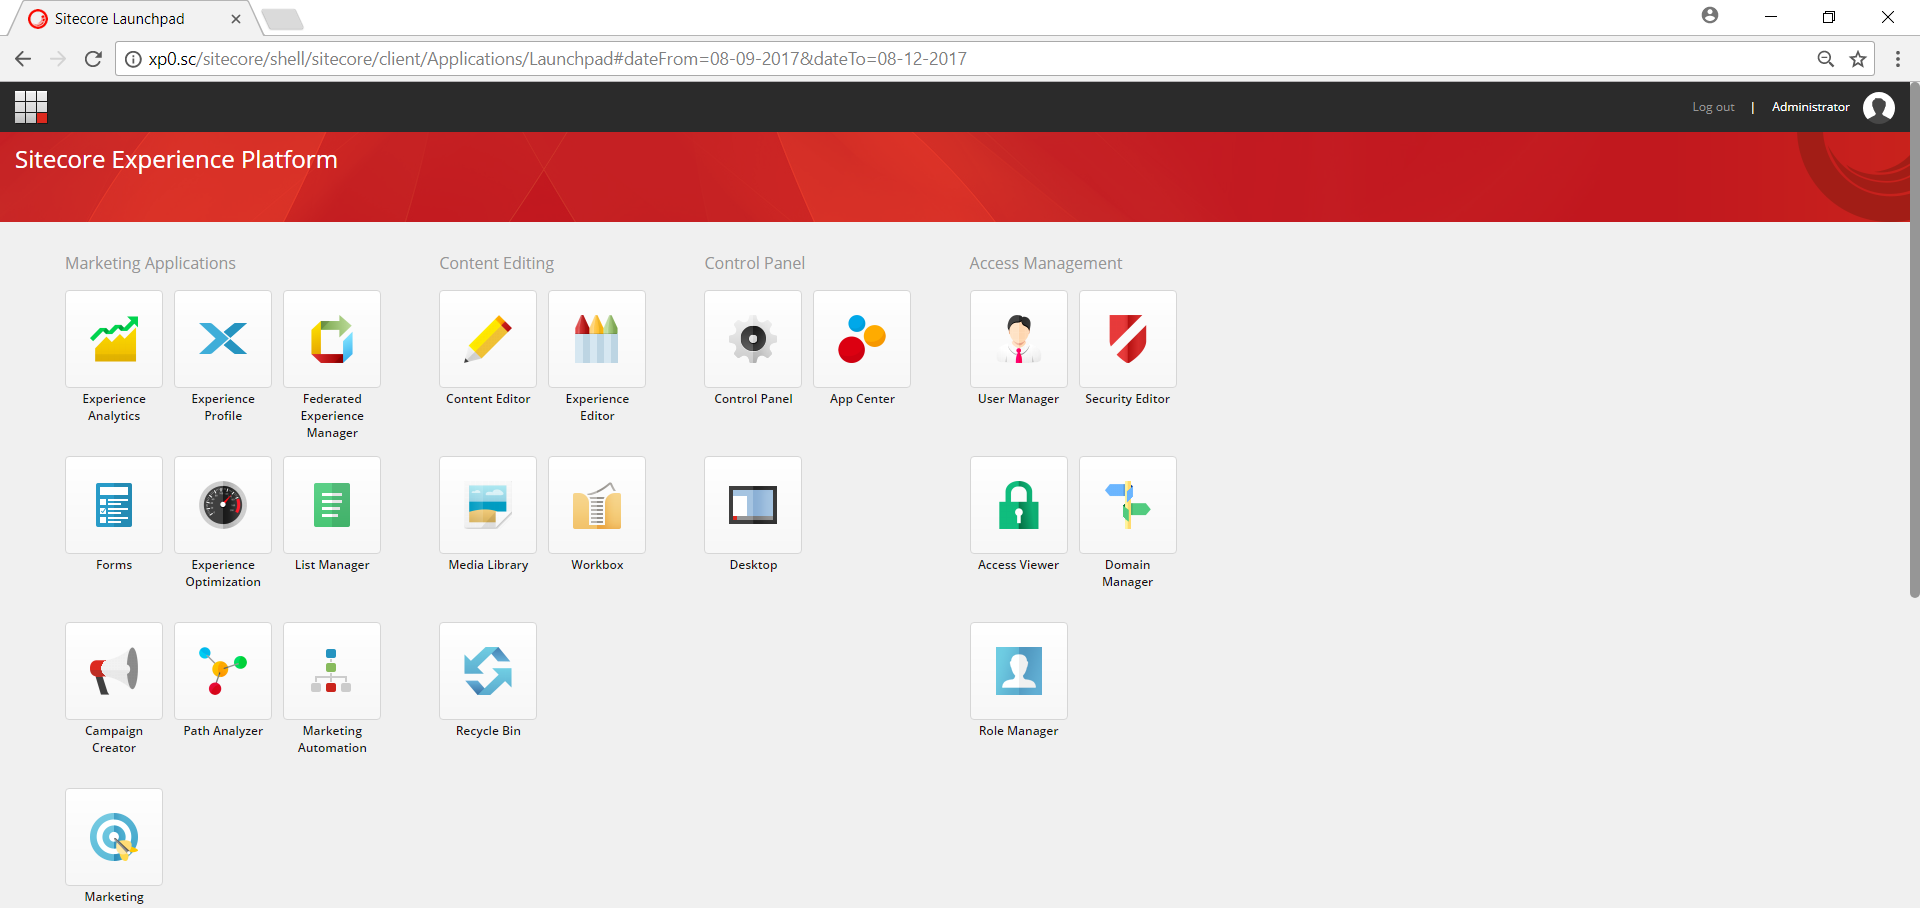The height and width of the screenshot is (908, 1920).
Task: Open the Workbox
Action: click(597, 505)
